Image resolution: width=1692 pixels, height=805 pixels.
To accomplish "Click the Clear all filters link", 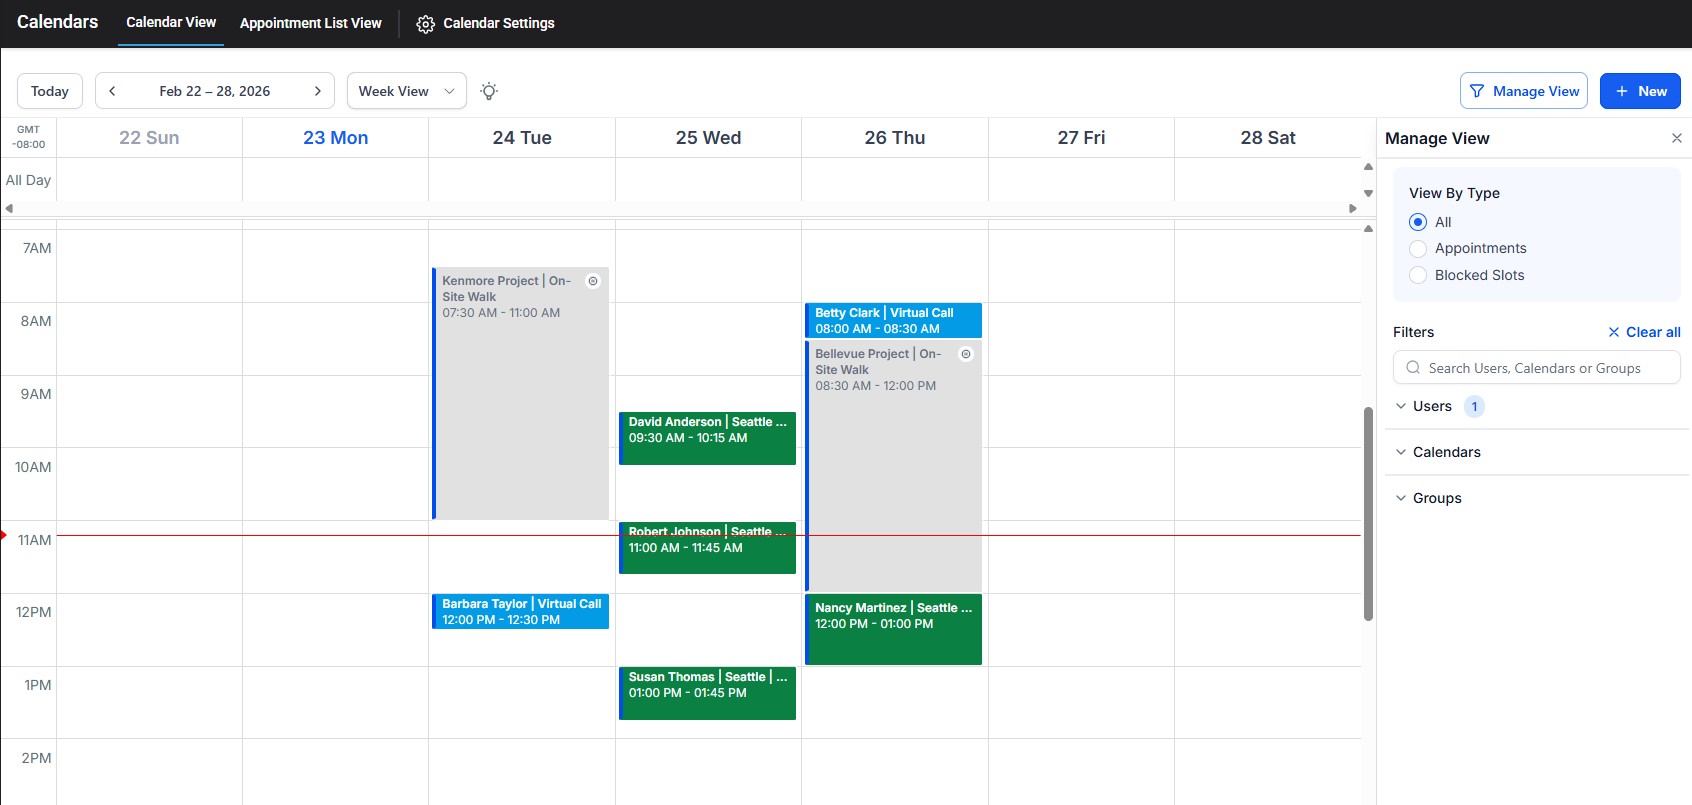I will [1644, 332].
